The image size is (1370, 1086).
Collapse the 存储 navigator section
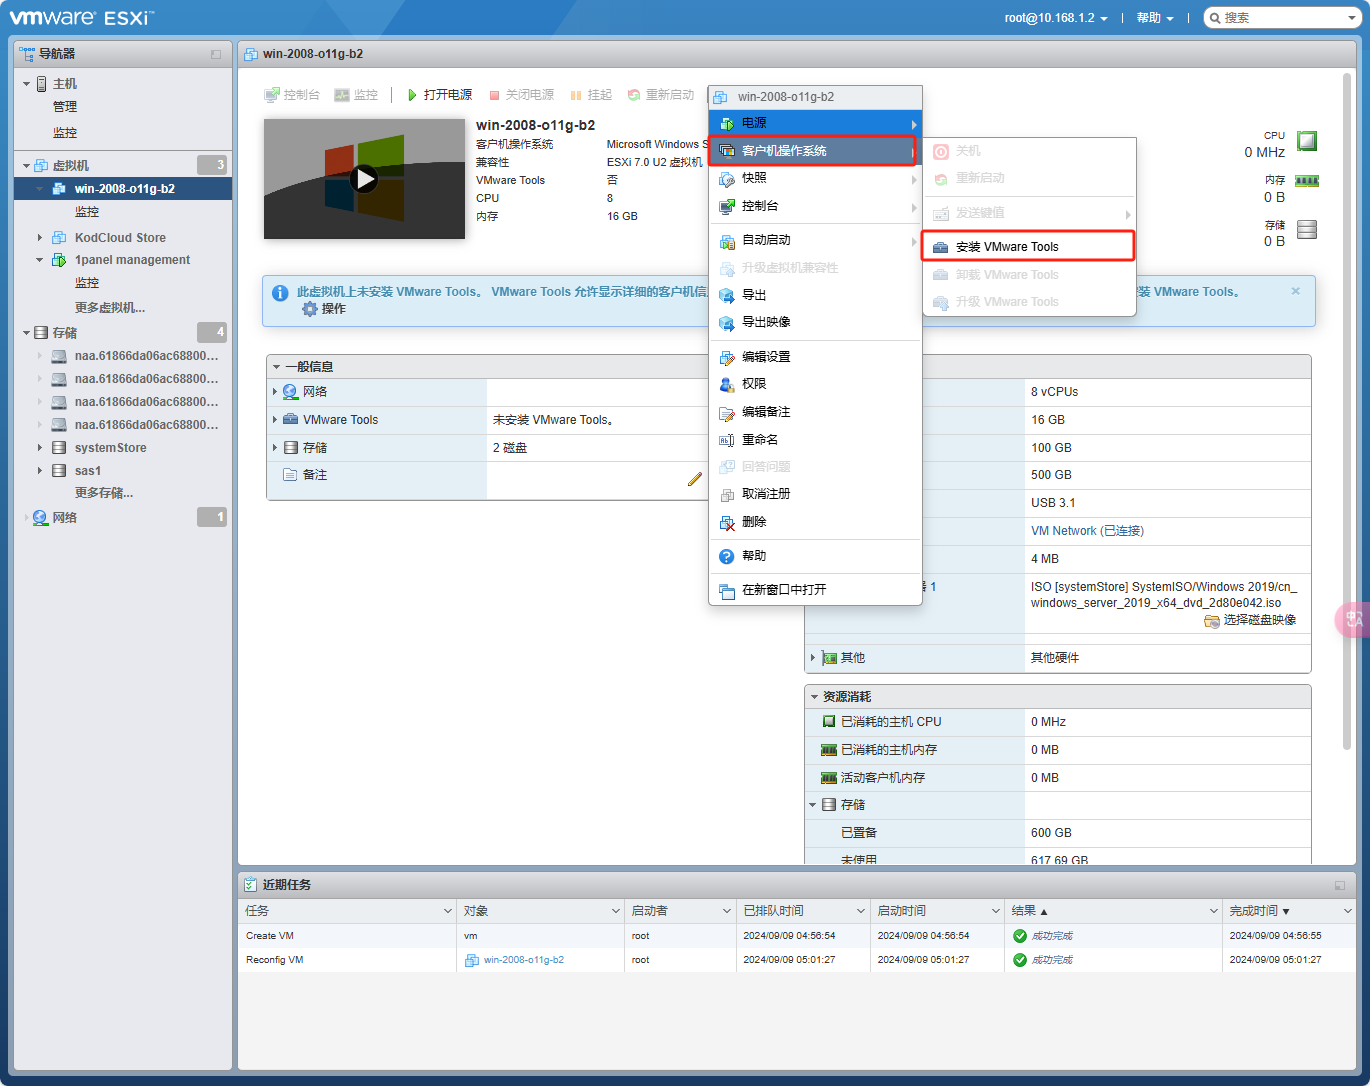pyautogui.click(x=27, y=332)
